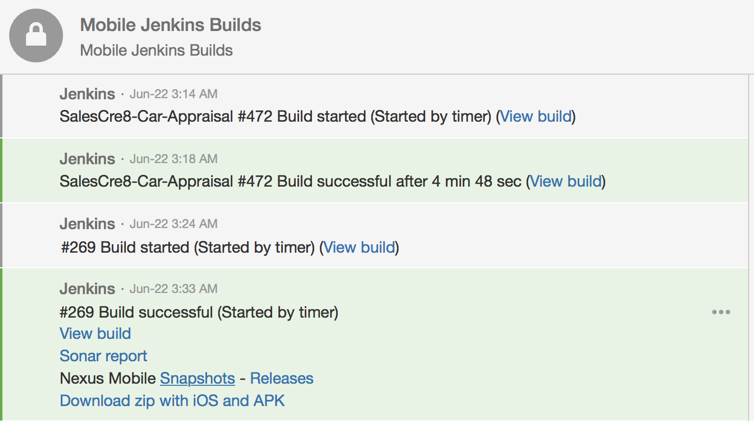Click View build under #269 Build successful
Image resolution: width=754 pixels, height=424 pixels.
coord(95,334)
